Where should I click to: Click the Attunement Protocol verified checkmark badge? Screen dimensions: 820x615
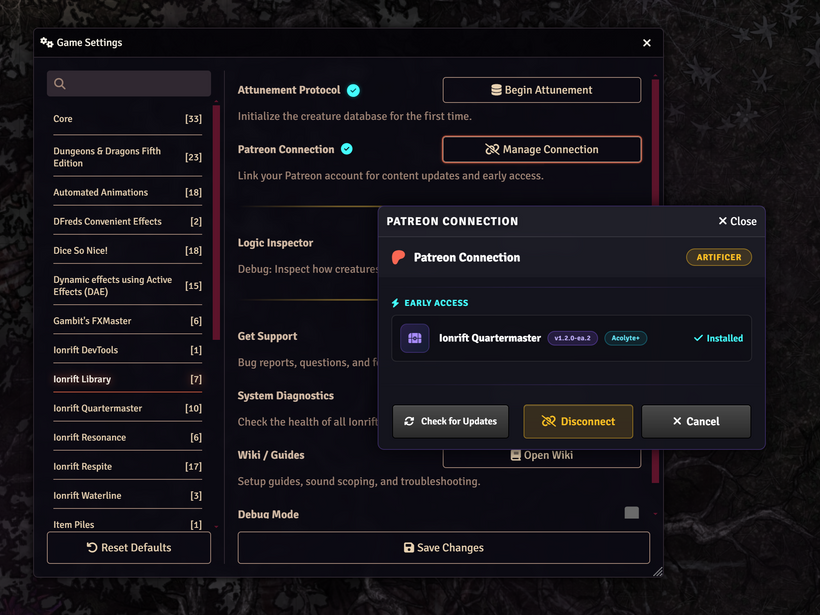(x=353, y=90)
